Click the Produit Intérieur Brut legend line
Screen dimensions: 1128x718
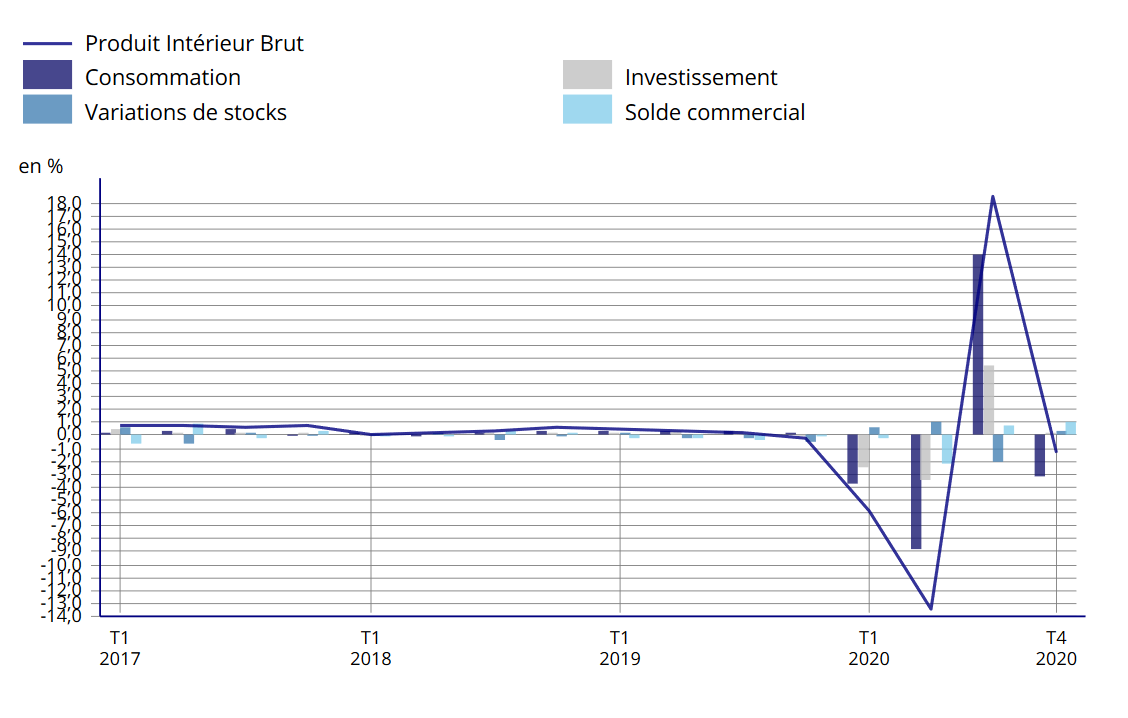click(x=47, y=44)
